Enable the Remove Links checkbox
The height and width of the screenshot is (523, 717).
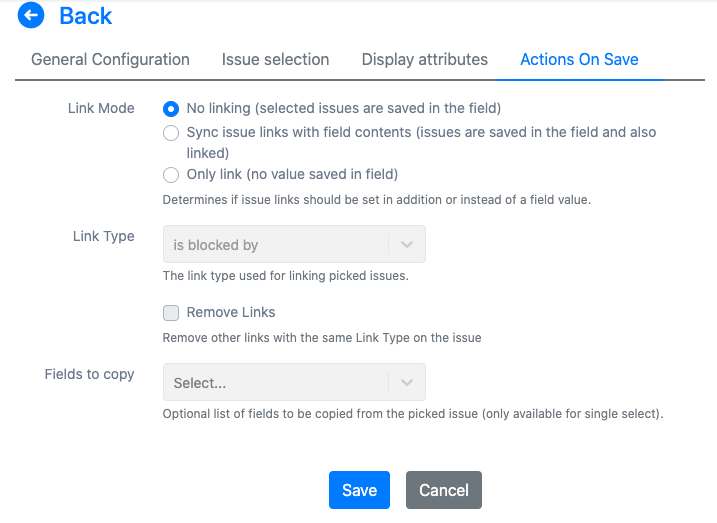(x=171, y=313)
